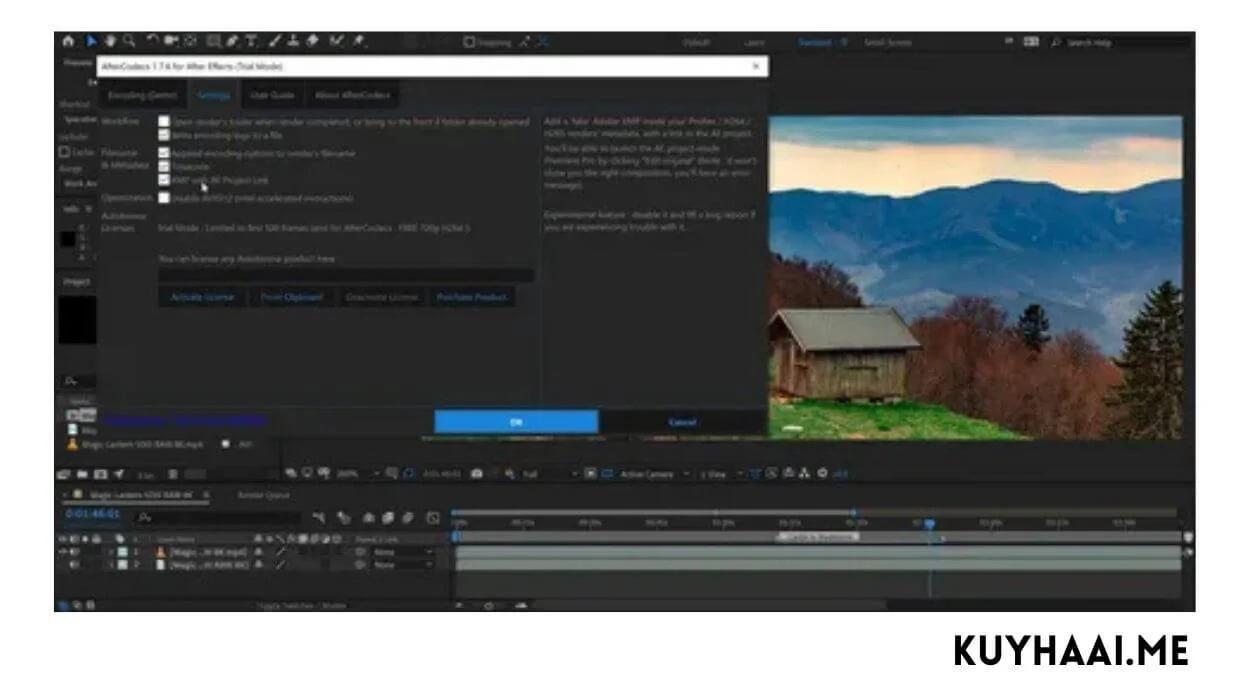Select the Hand tool
This screenshot has height=680, width=1250.
click(x=111, y=42)
